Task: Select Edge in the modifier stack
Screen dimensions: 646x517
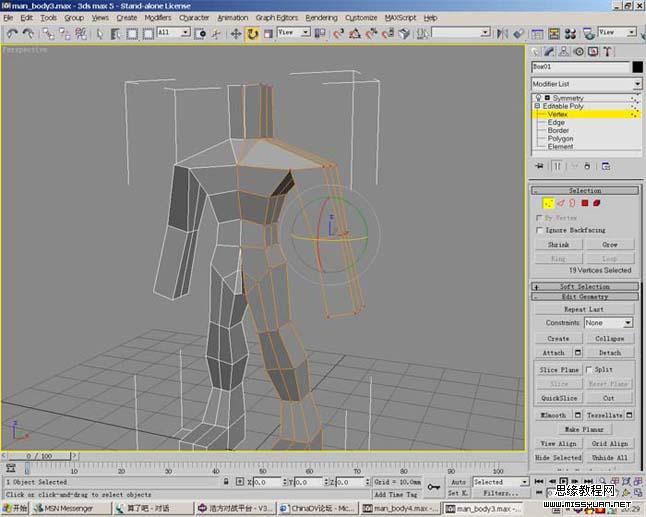Action: click(556, 122)
